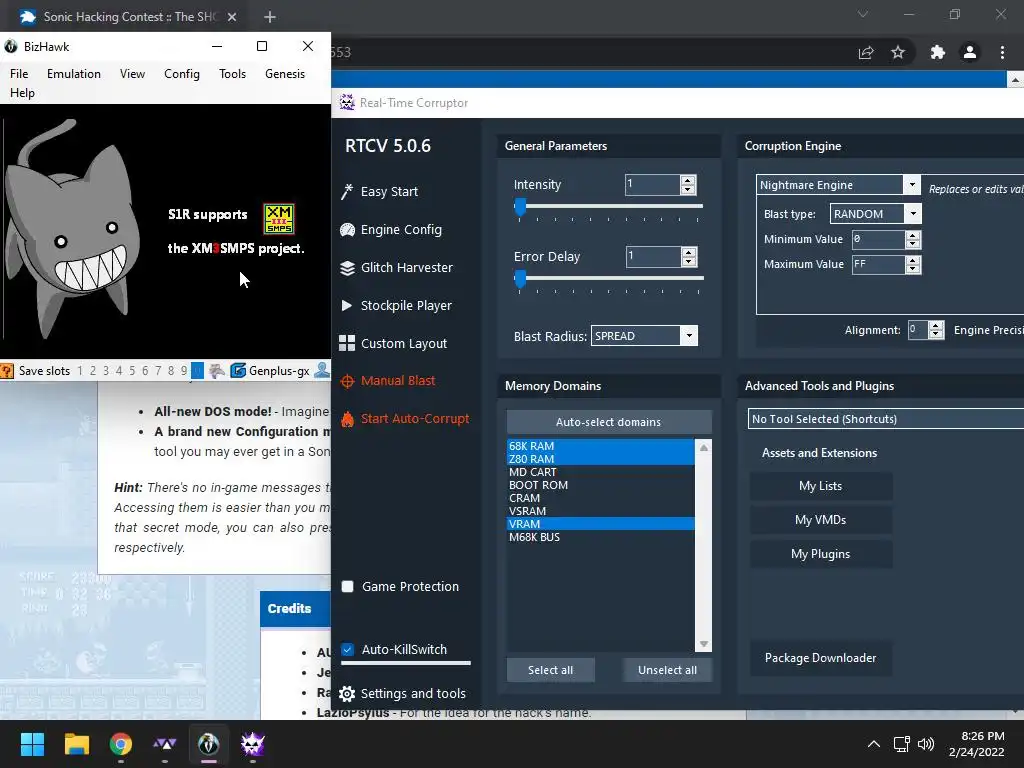The width and height of the screenshot is (1024, 768).
Task: Open the Package Downloader
Action: pyautogui.click(x=820, y=658)
